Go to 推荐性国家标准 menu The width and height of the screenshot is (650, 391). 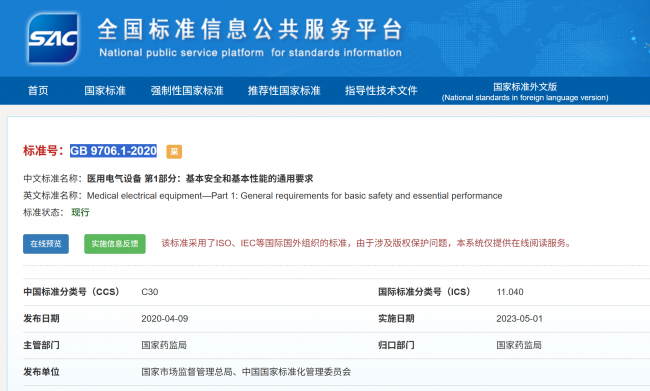click(x=284, y=90)
